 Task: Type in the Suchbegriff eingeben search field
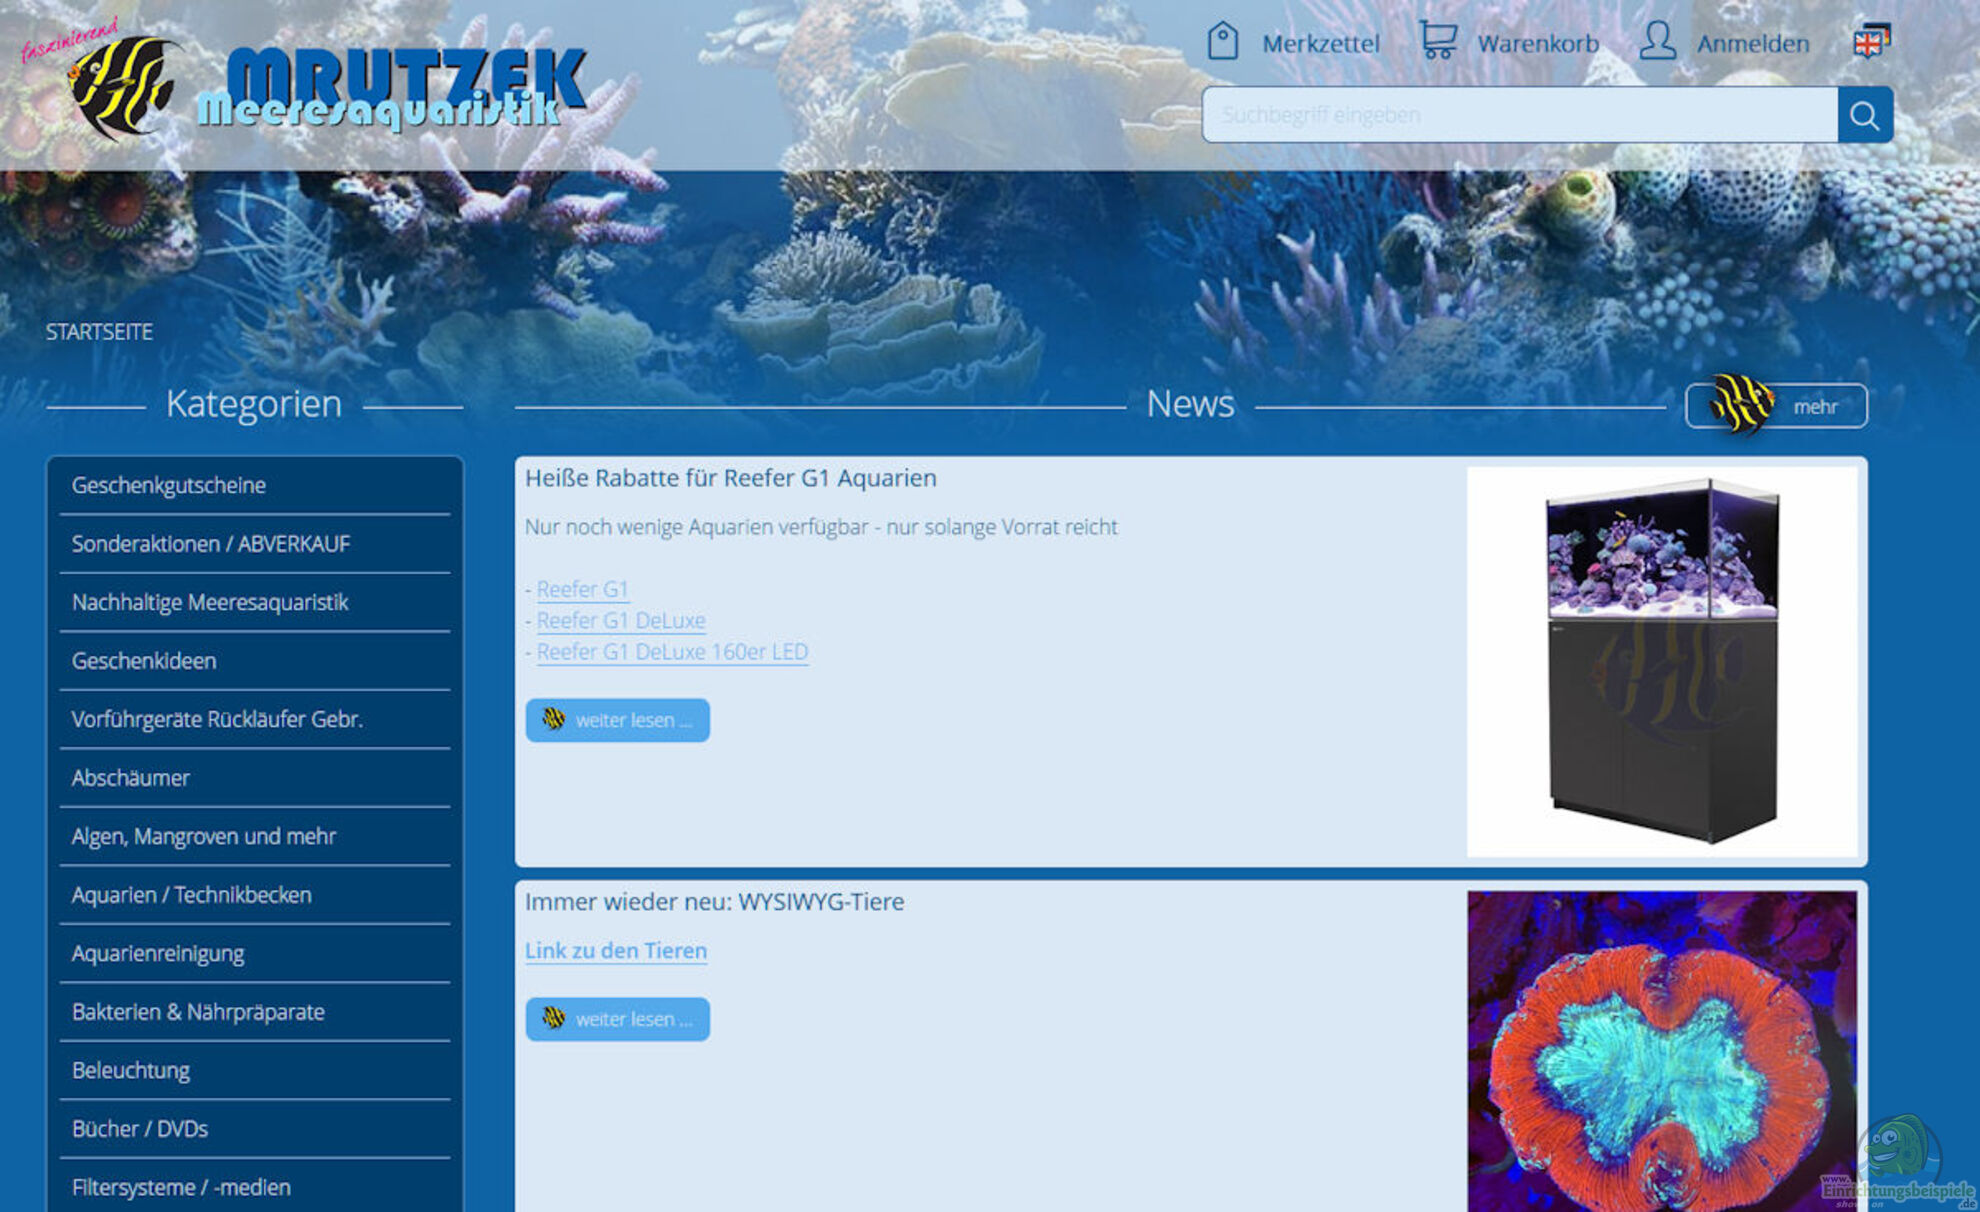pos(1520,115)
